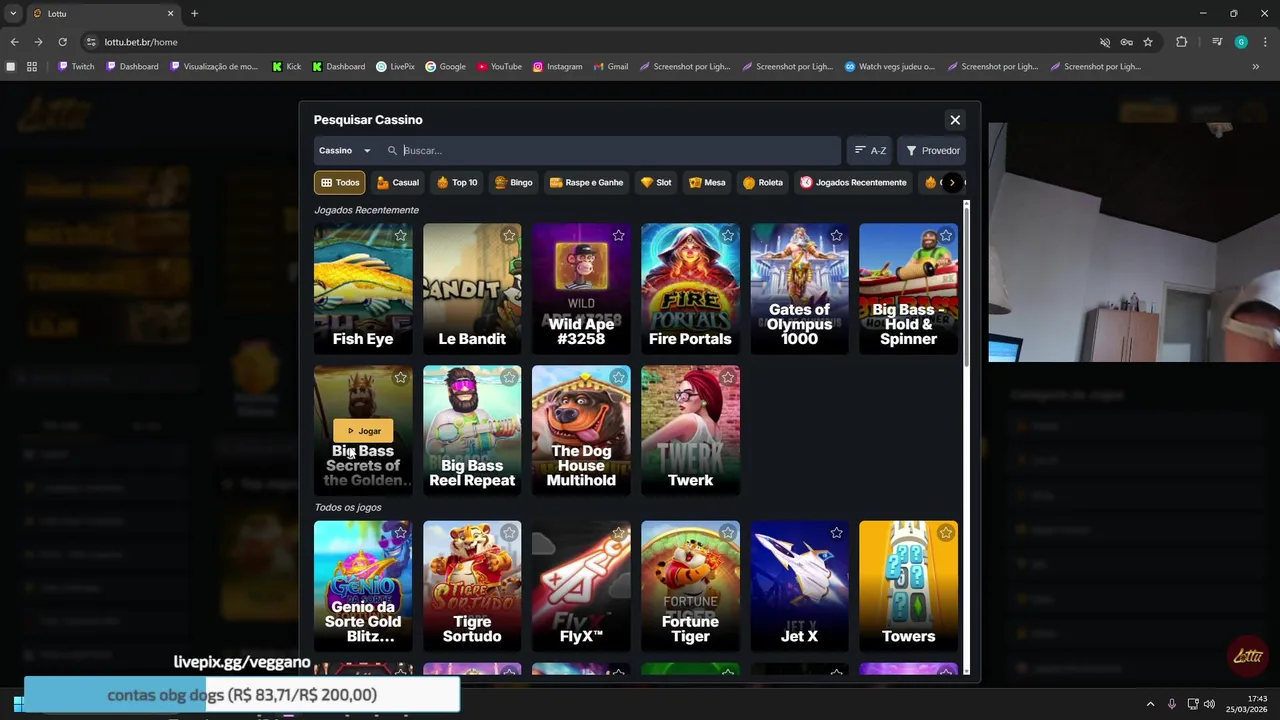Star the Towers game as favorite

coord(945,534)
